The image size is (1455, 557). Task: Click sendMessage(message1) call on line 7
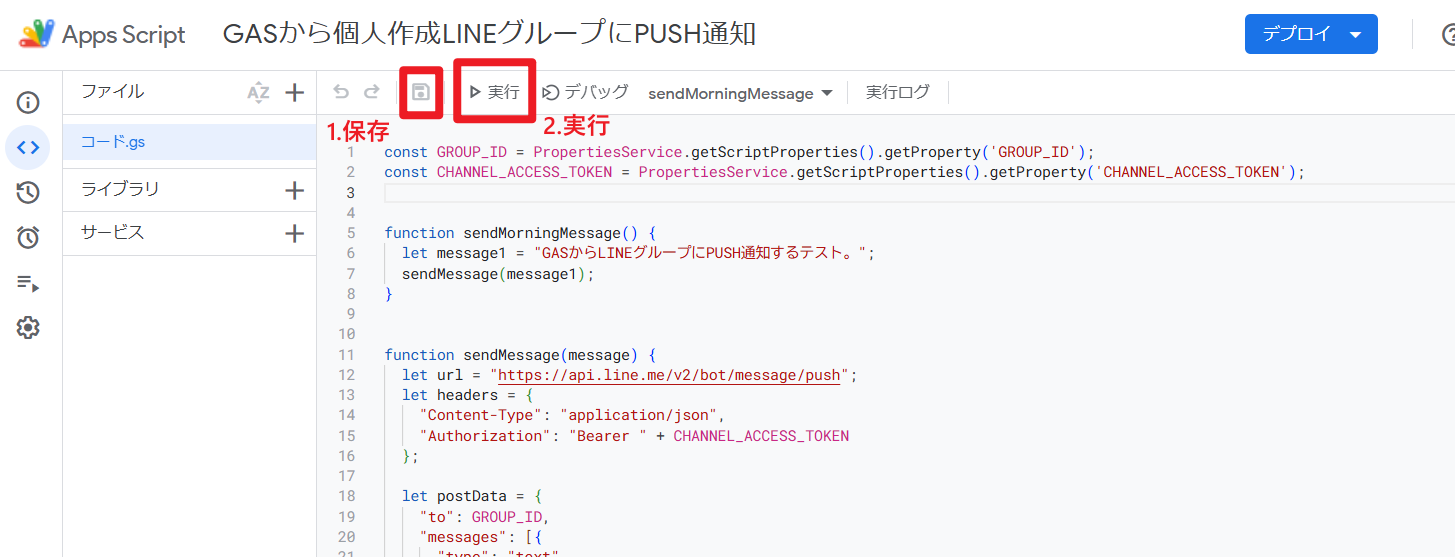pos(498,274)
